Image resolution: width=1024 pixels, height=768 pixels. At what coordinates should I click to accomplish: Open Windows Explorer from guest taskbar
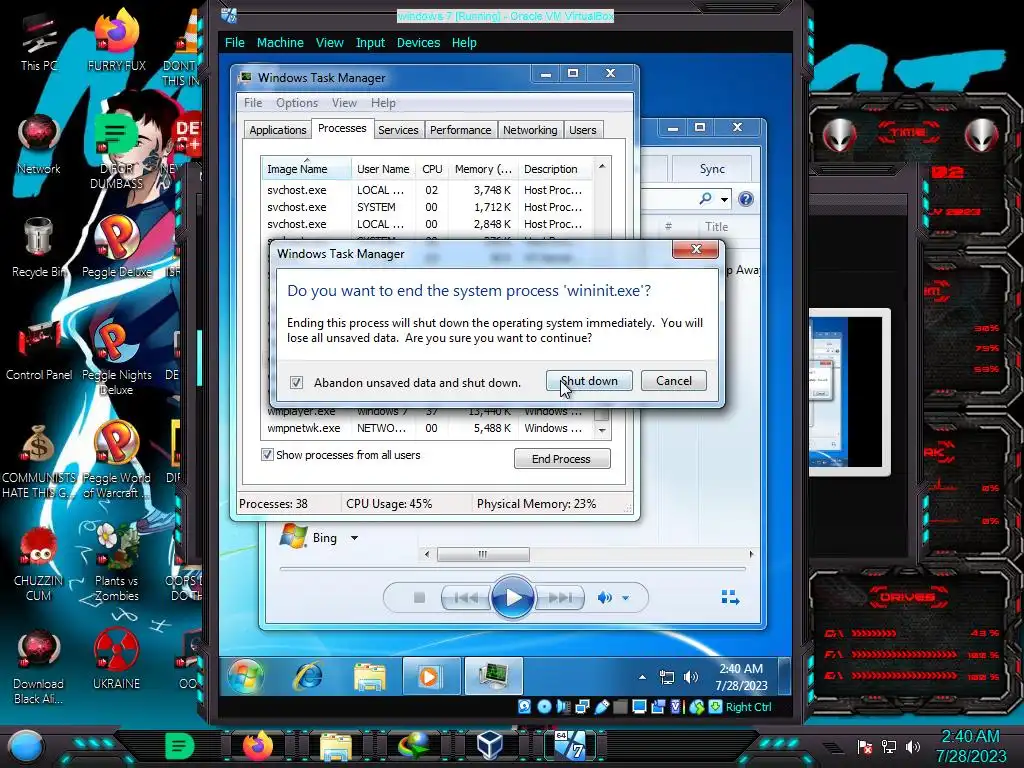pos(369,676)
